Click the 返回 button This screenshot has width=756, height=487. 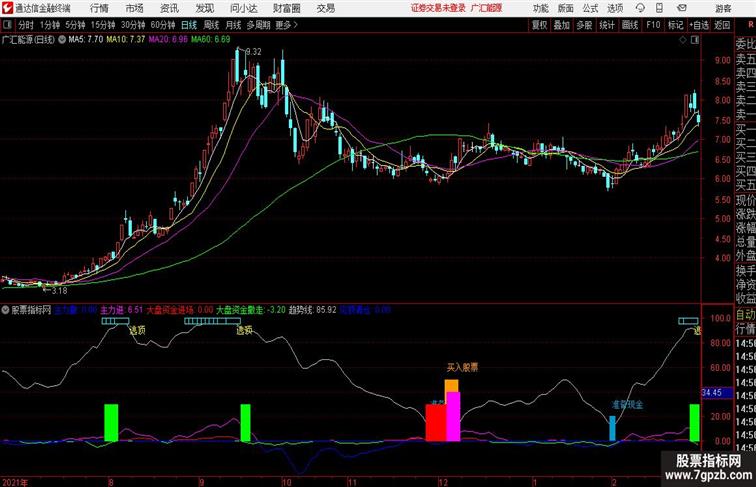[722, 25]
